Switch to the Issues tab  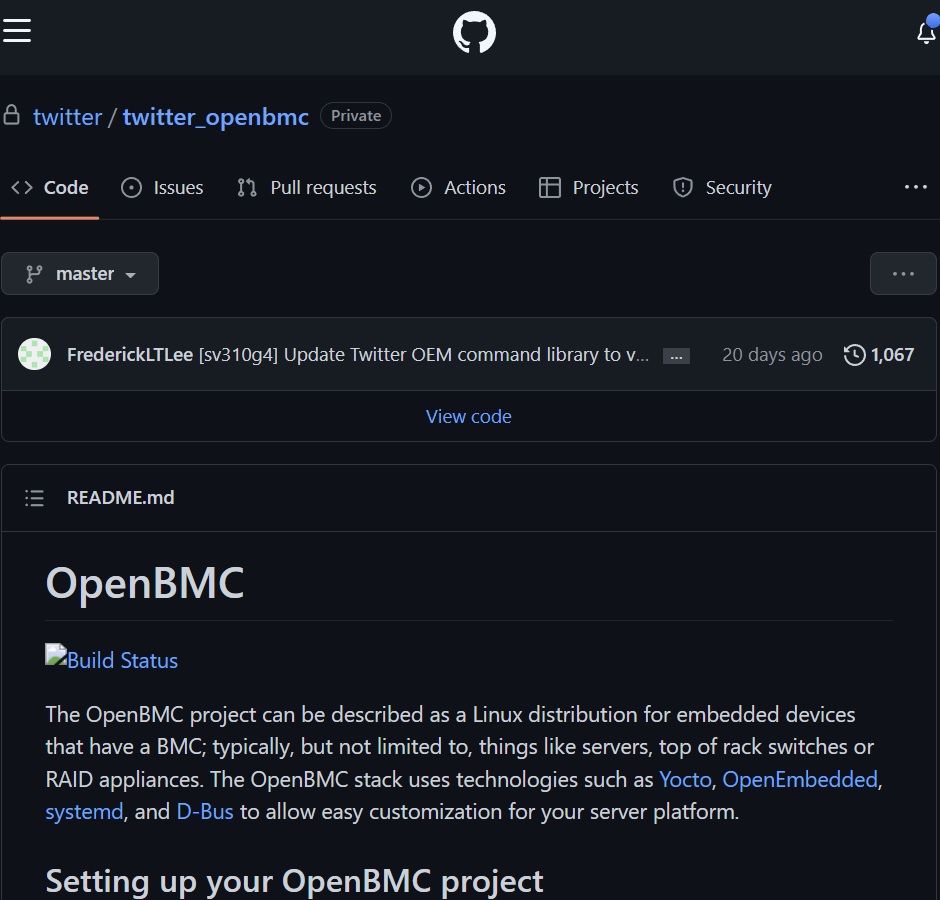pos(162,188)
